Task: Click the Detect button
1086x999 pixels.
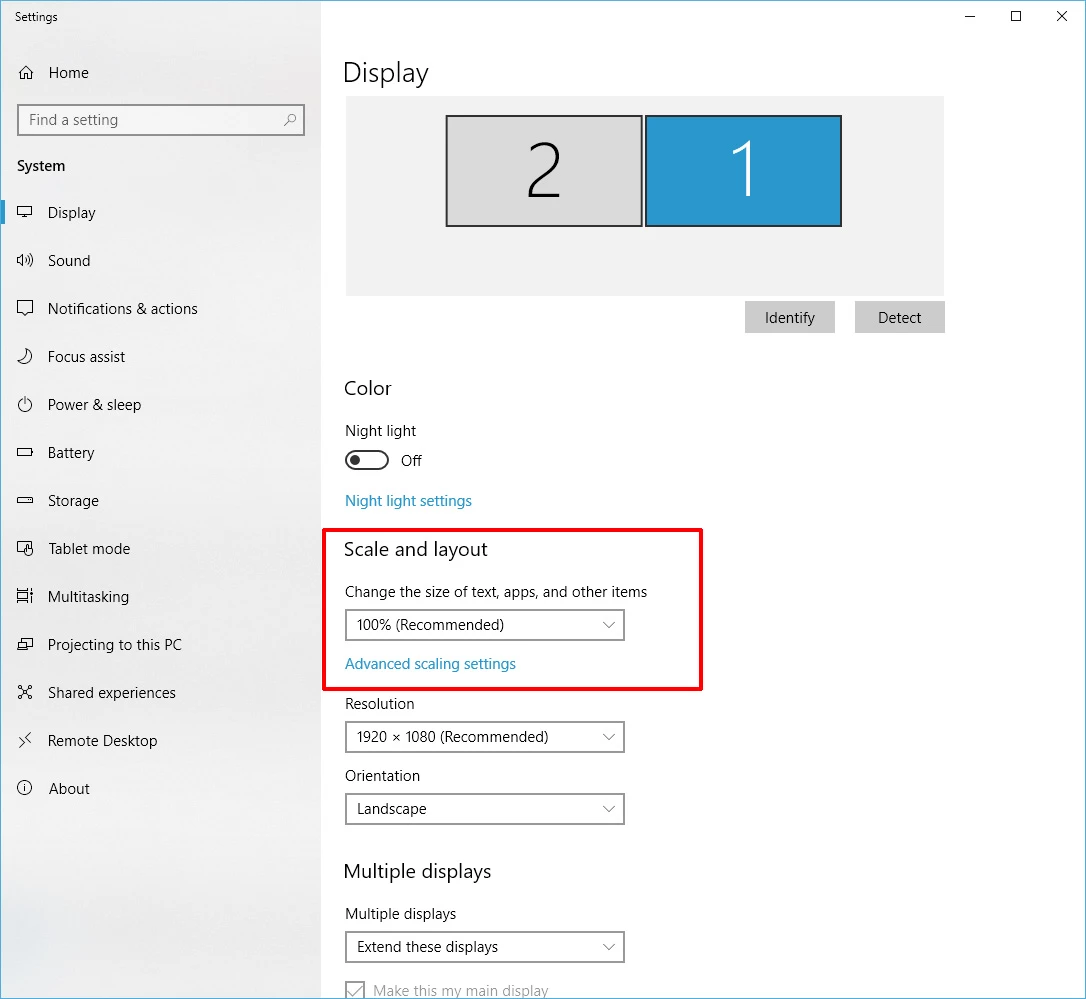Action: (899, 317)
